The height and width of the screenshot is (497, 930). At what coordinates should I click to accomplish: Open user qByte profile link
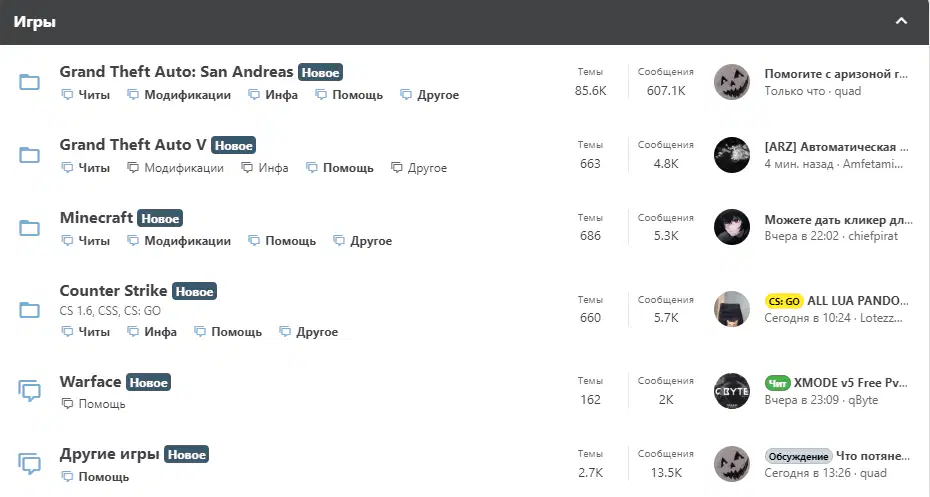pos(863,400)
